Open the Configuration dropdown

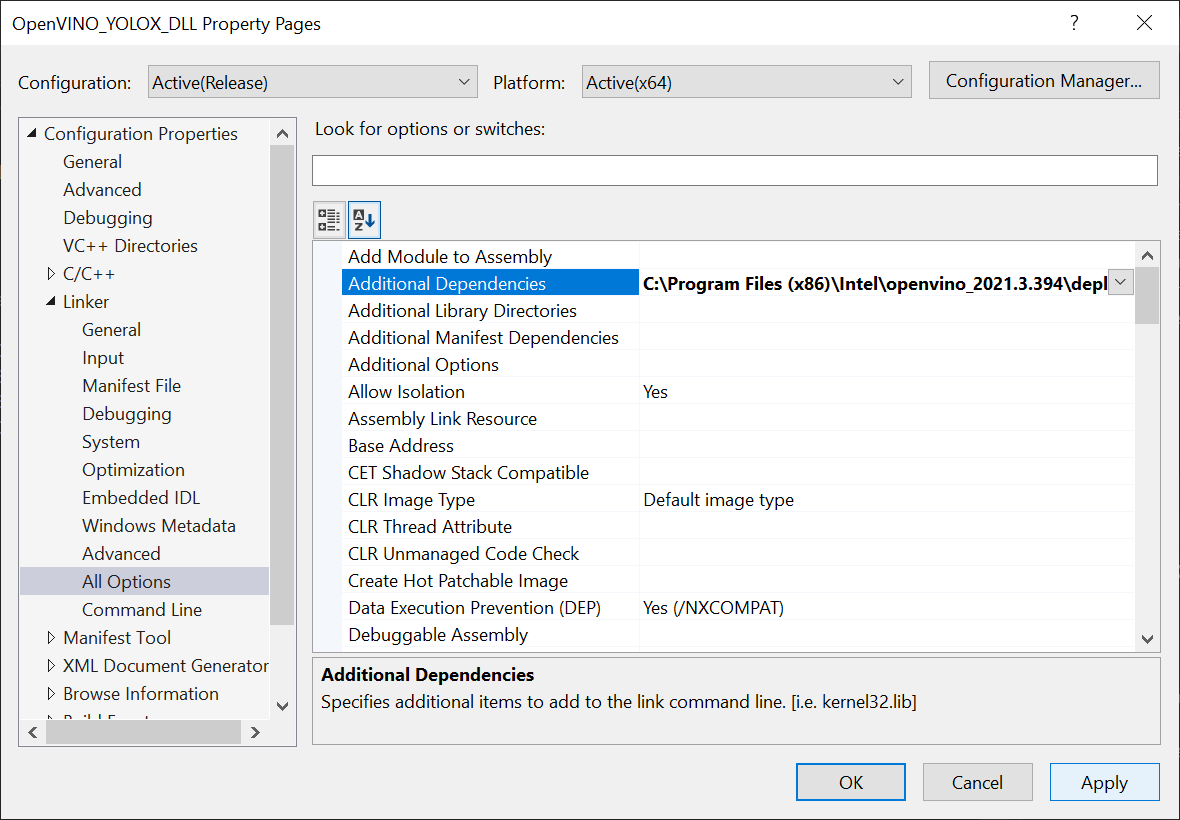coord(312,82)
